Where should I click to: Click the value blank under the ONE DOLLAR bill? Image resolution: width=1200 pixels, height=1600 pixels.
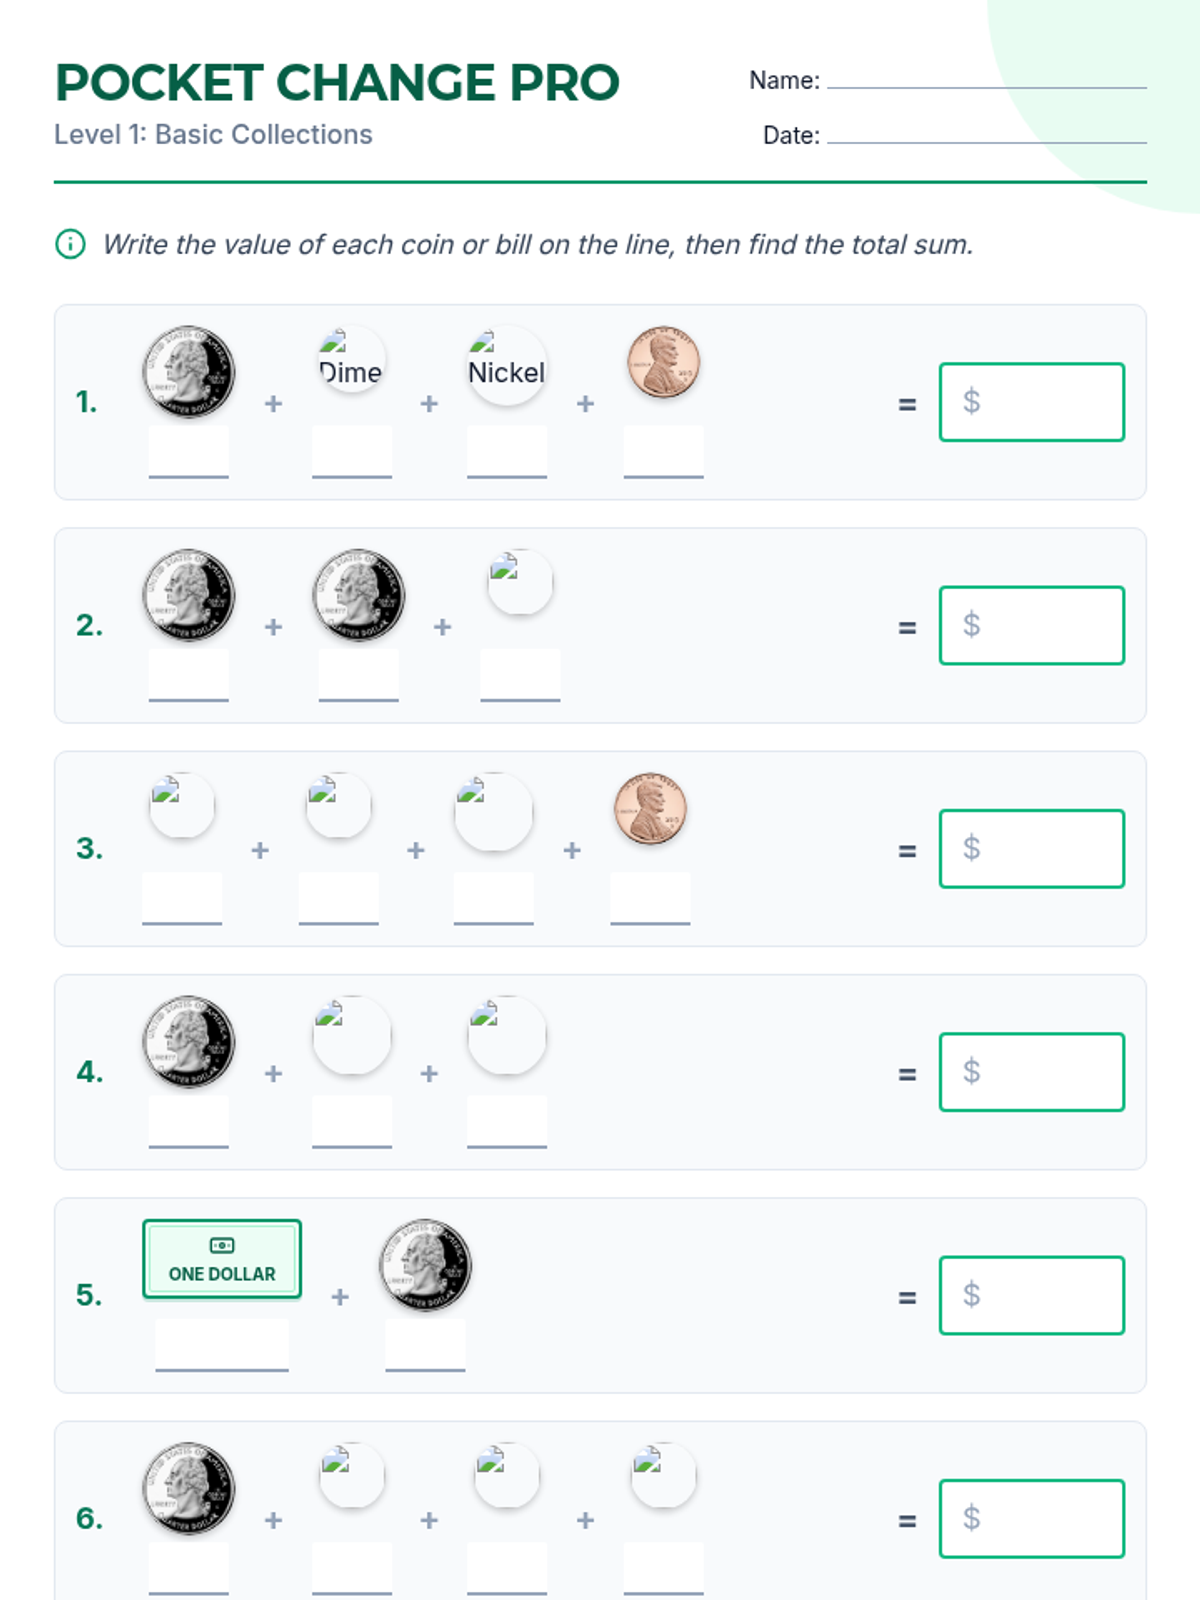click(222, 1345)
